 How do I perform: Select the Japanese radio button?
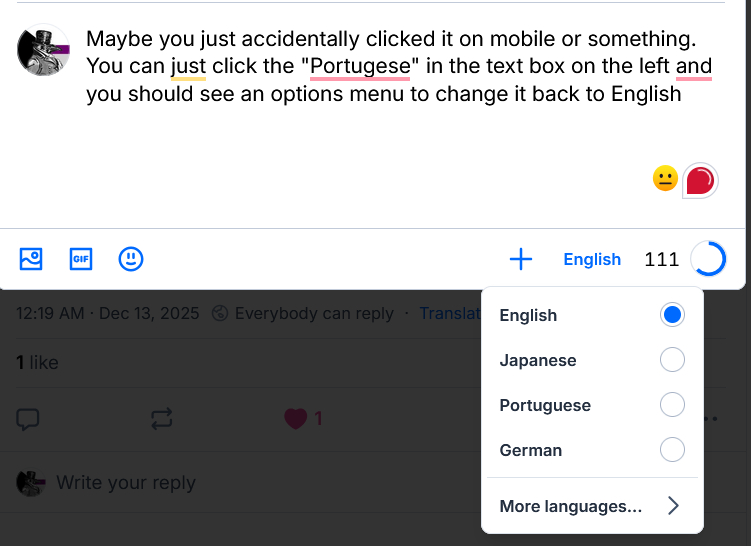click(x=673, y=360)
